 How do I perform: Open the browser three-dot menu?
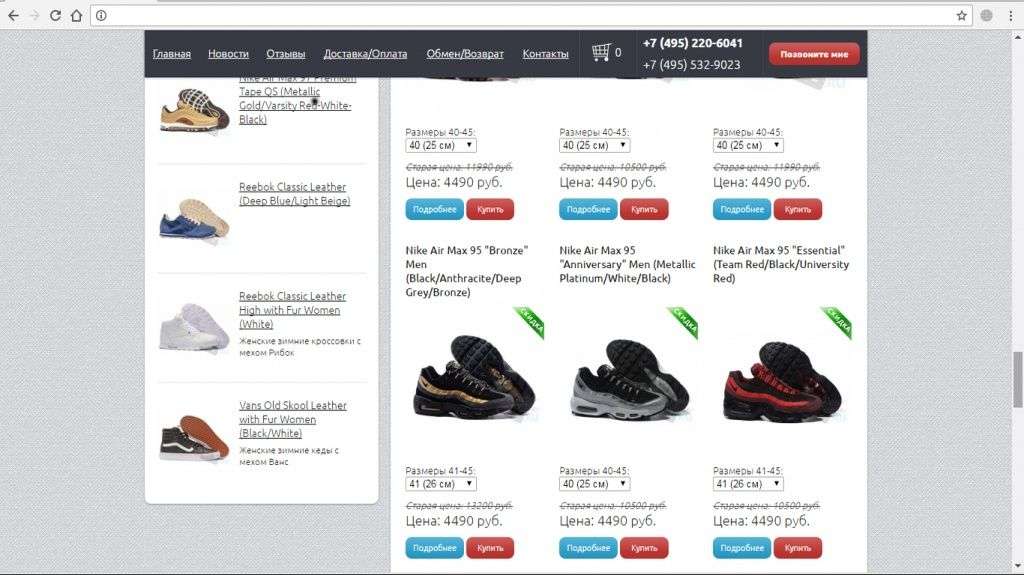tap(1010, 16)
